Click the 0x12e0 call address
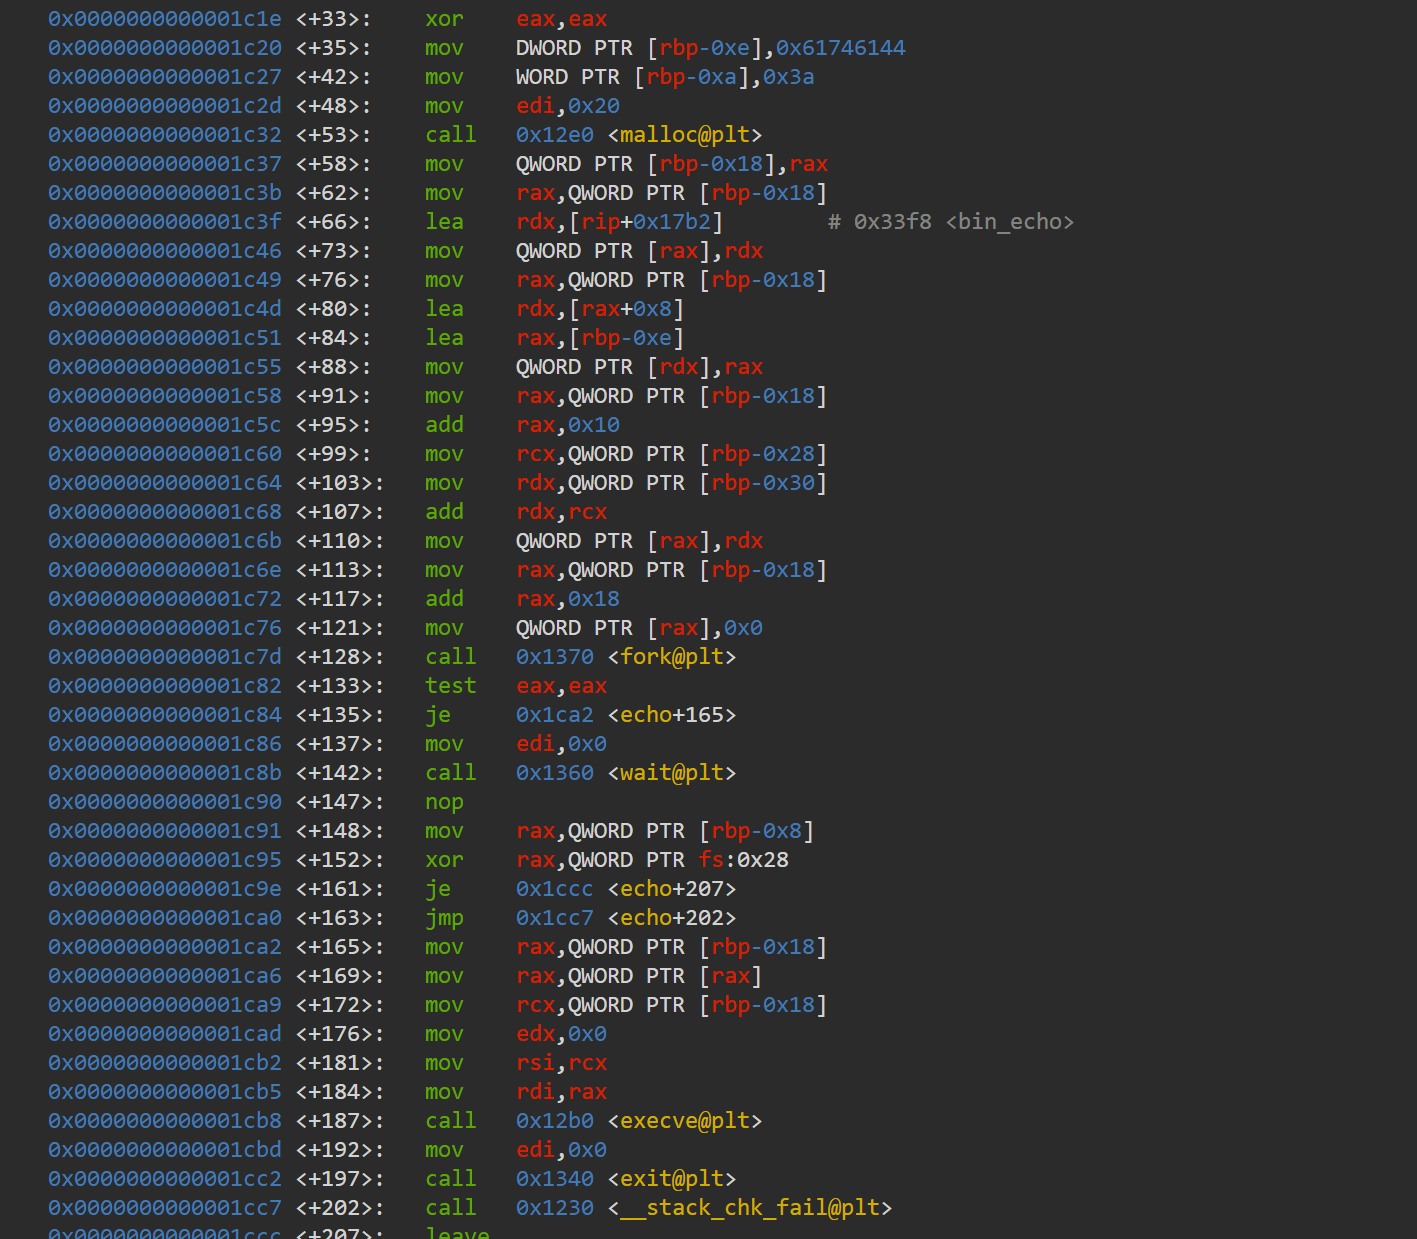The image size is (1417, 1239). coord(555,135)
